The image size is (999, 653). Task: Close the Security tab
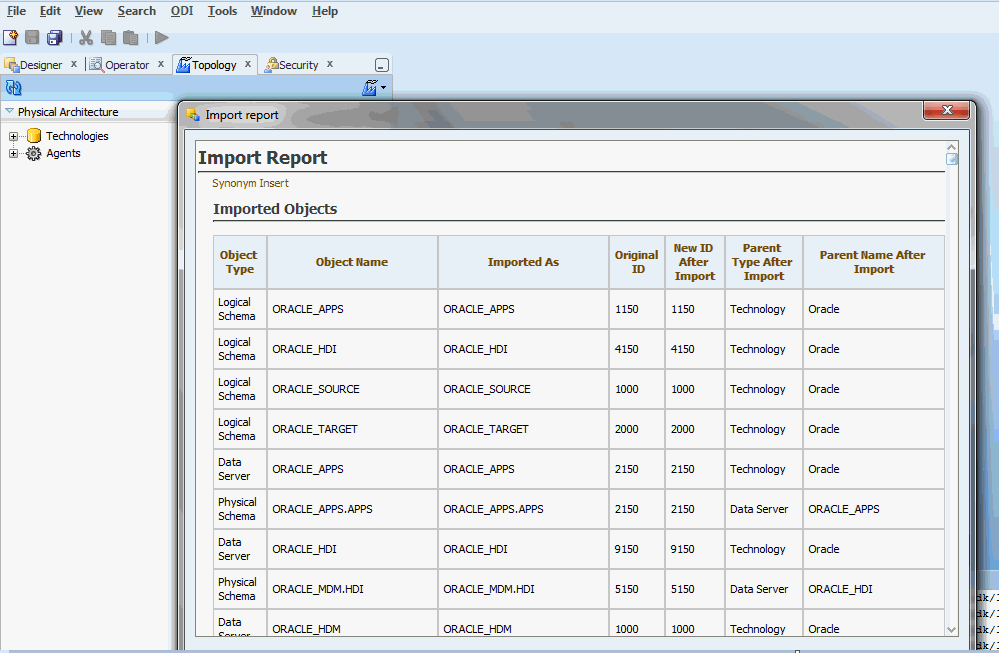[x=330, y=64]
